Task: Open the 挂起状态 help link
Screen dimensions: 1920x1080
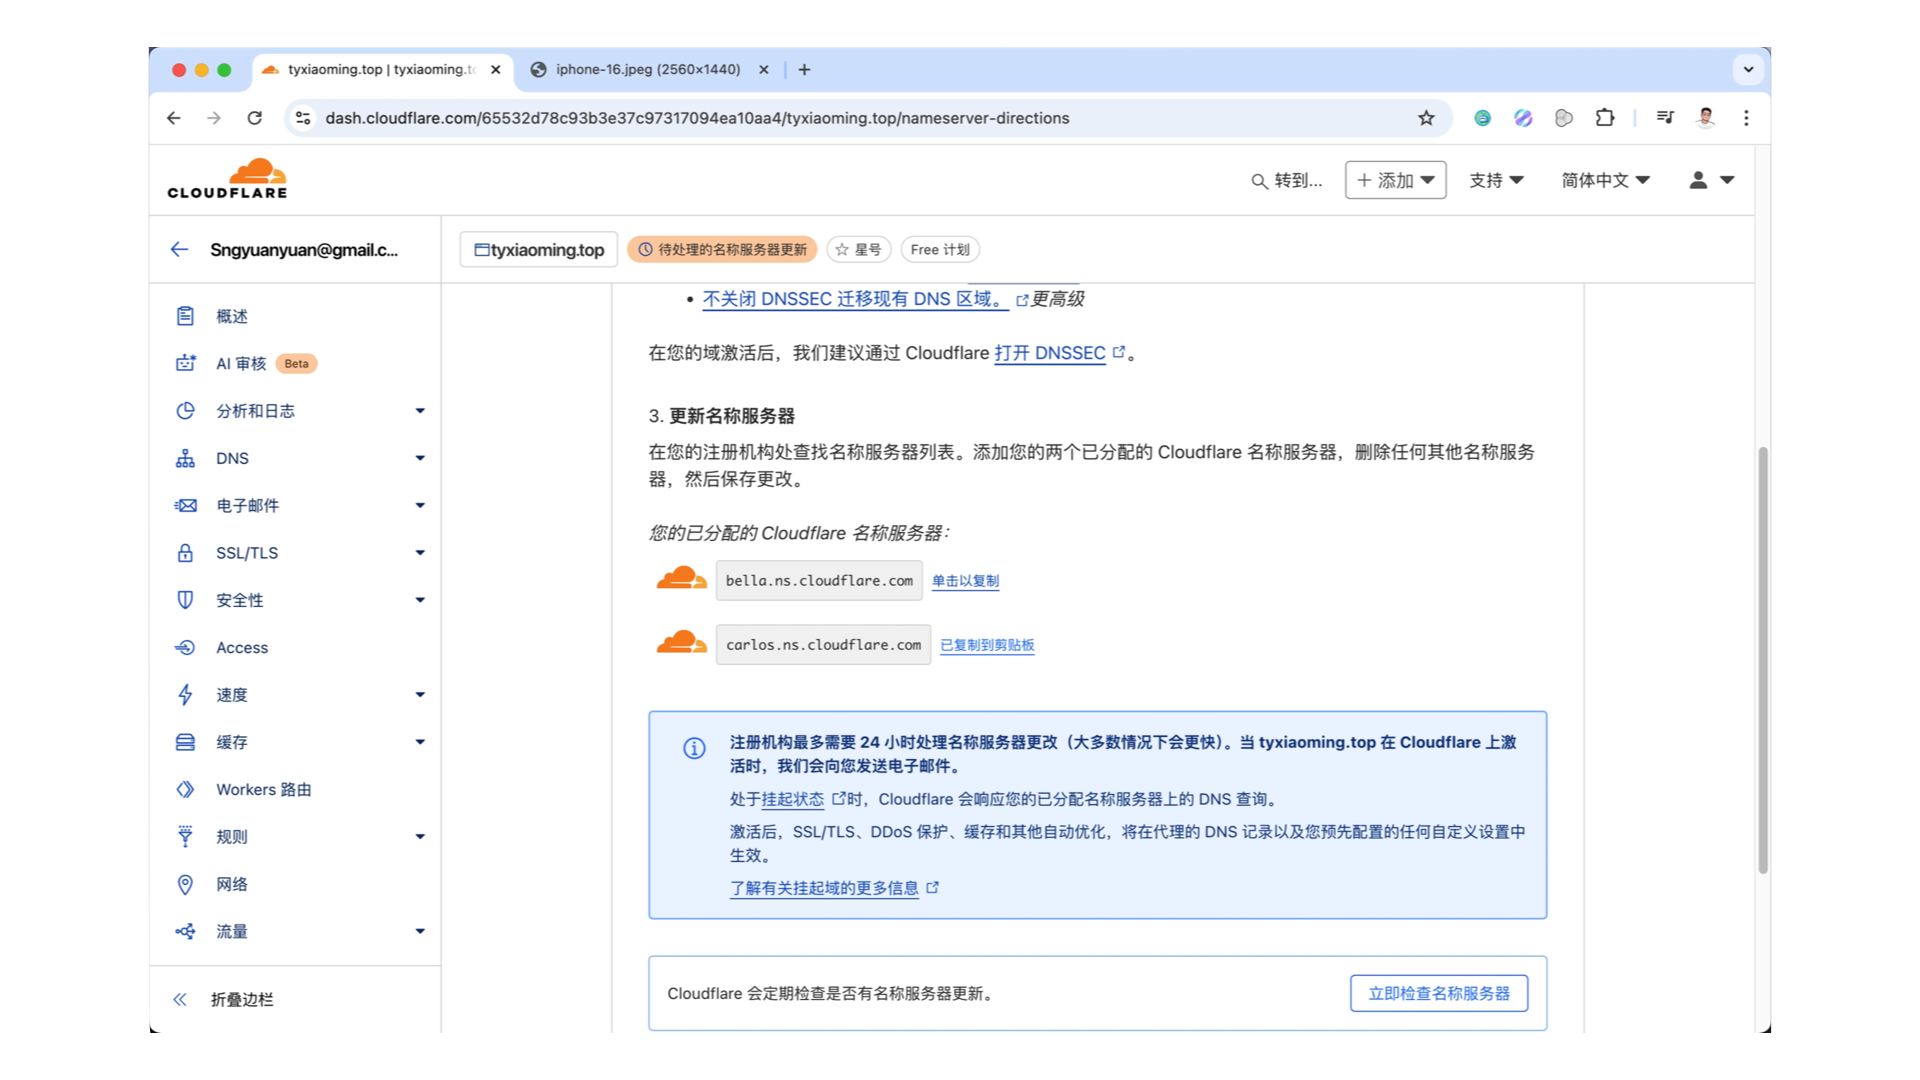Action: 791,799
